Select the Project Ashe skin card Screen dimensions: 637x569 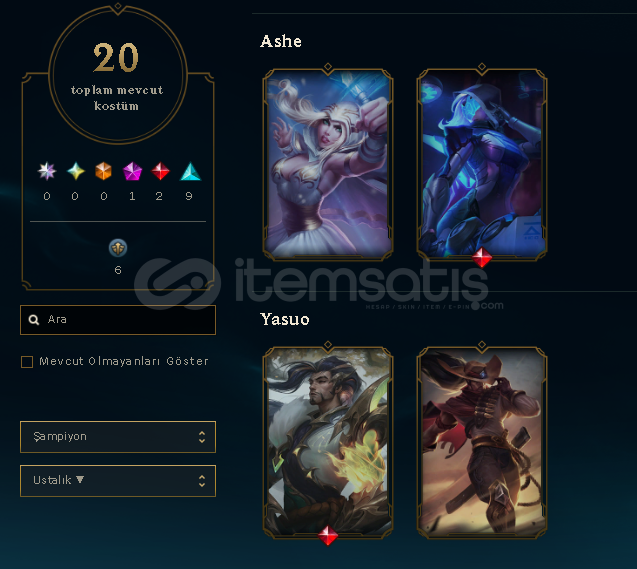(x=482, y=164)
